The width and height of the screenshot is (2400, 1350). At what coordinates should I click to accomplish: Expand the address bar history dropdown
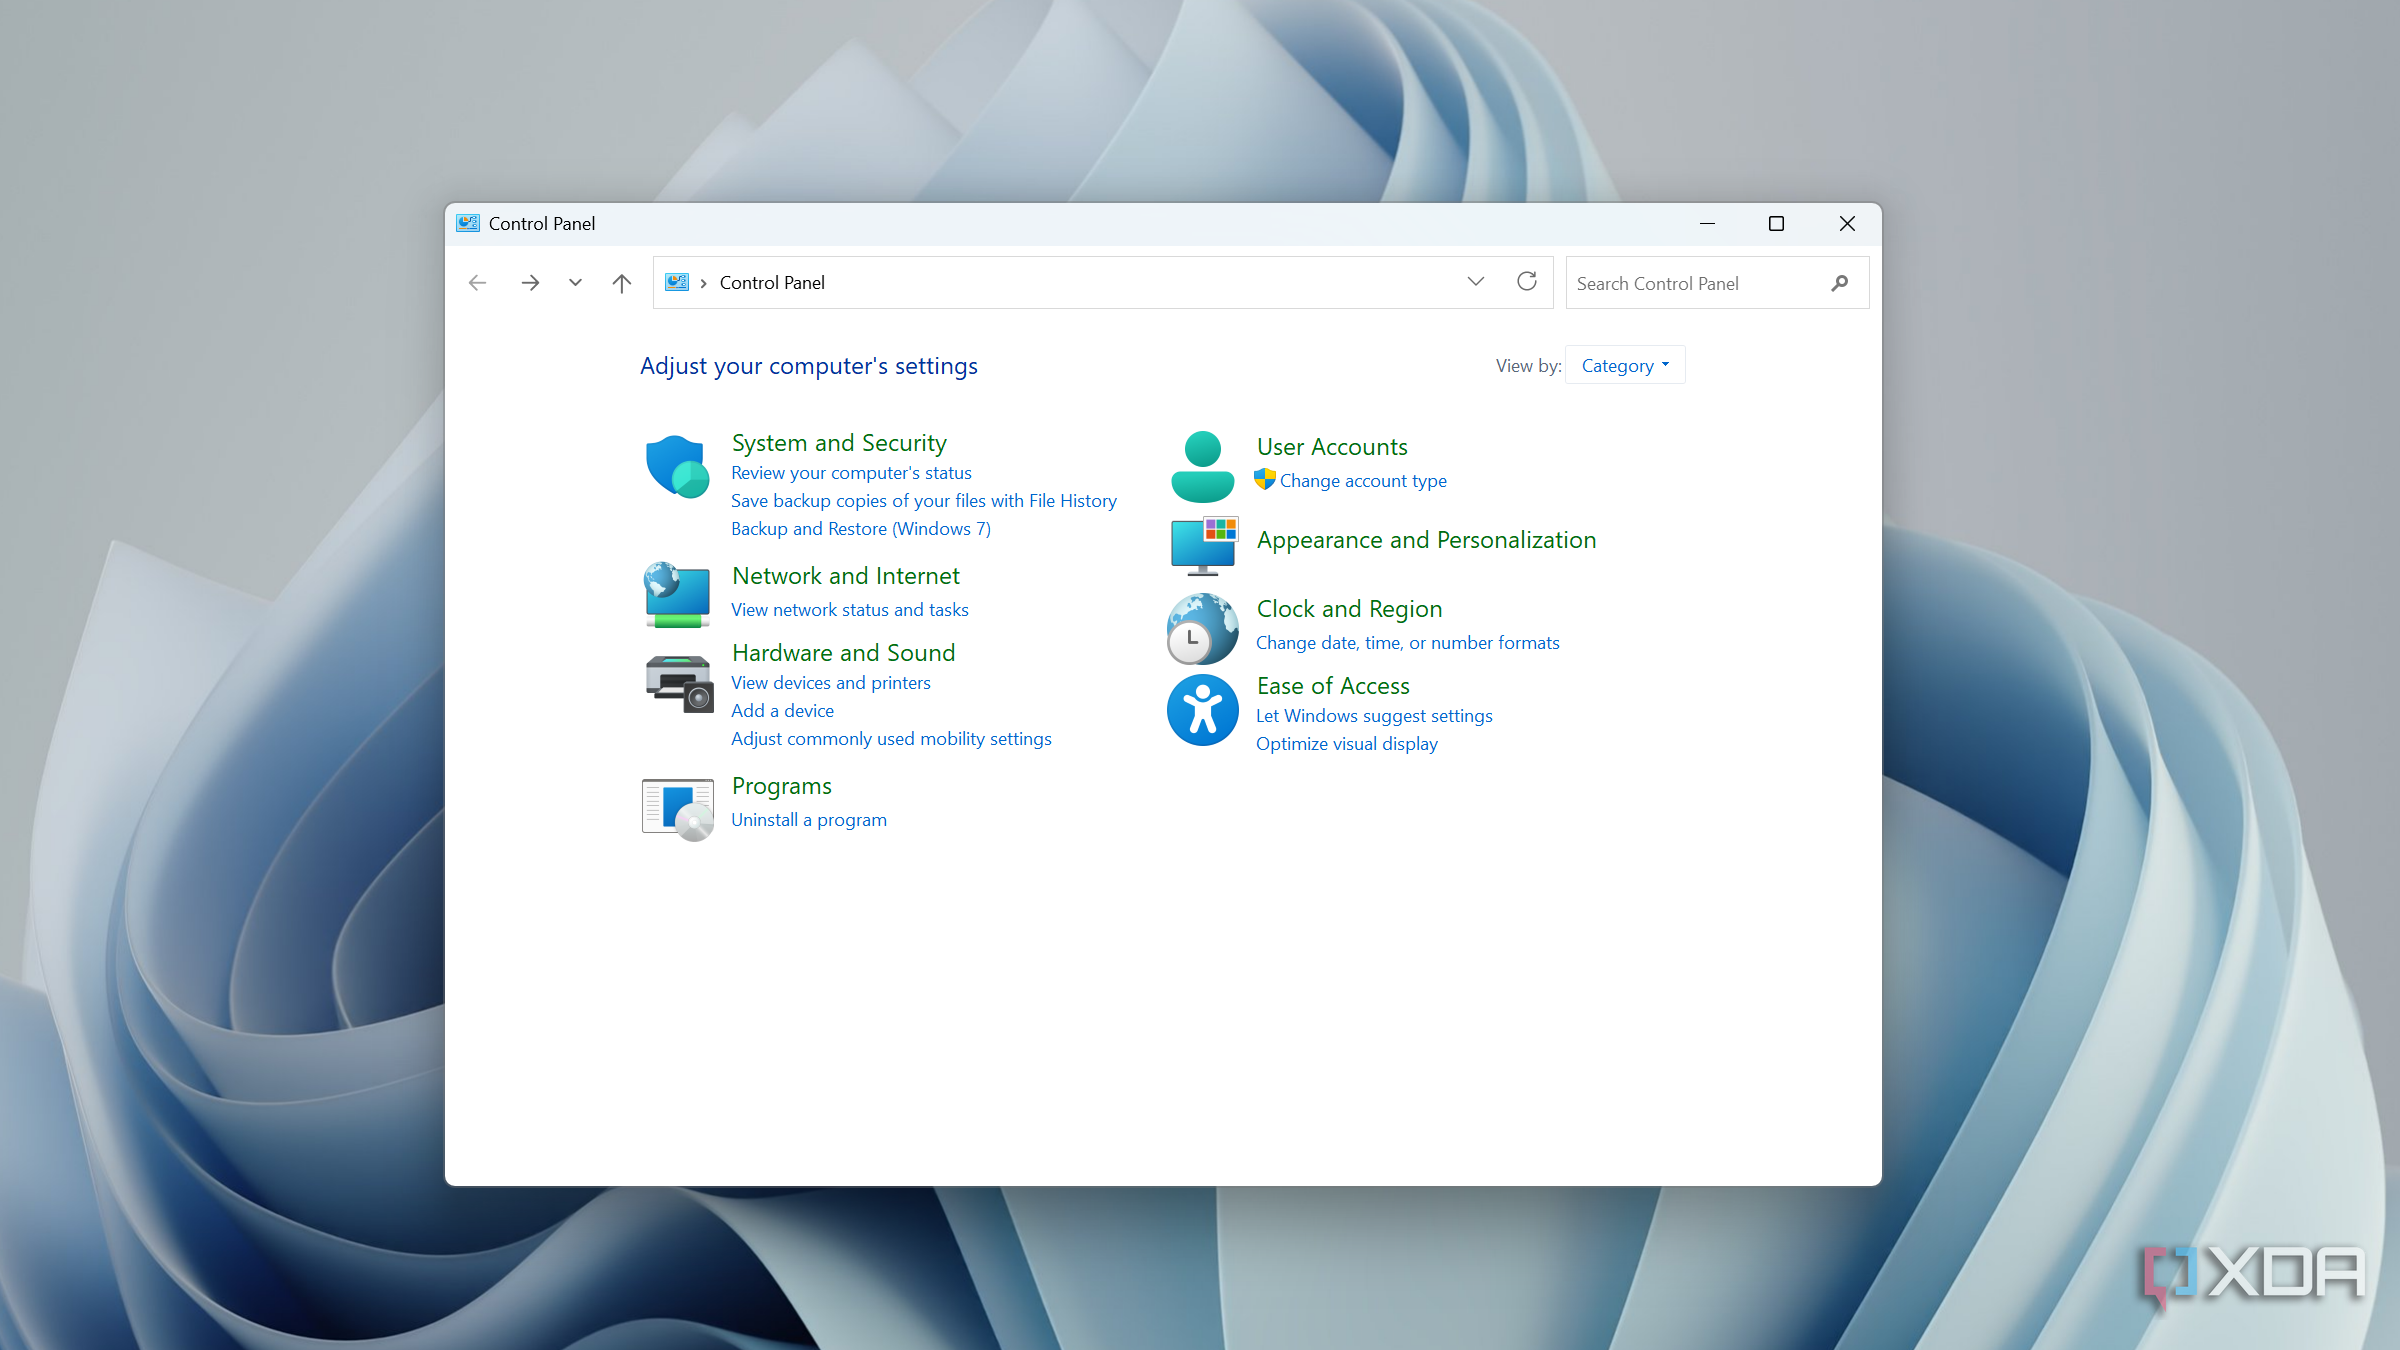1476,282
